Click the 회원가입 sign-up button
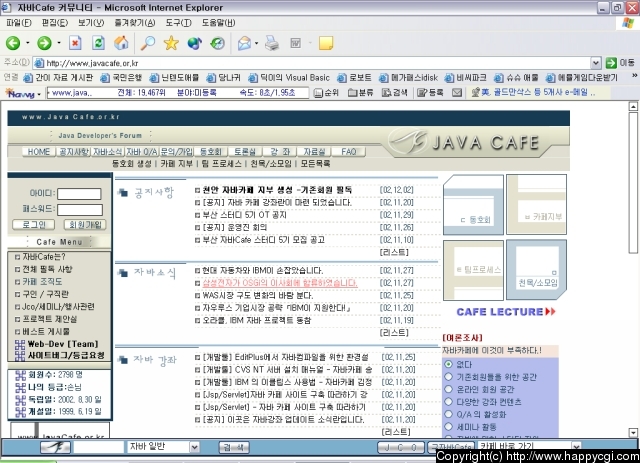The width and height of the screenshot is (640, 463). [85, 225]
